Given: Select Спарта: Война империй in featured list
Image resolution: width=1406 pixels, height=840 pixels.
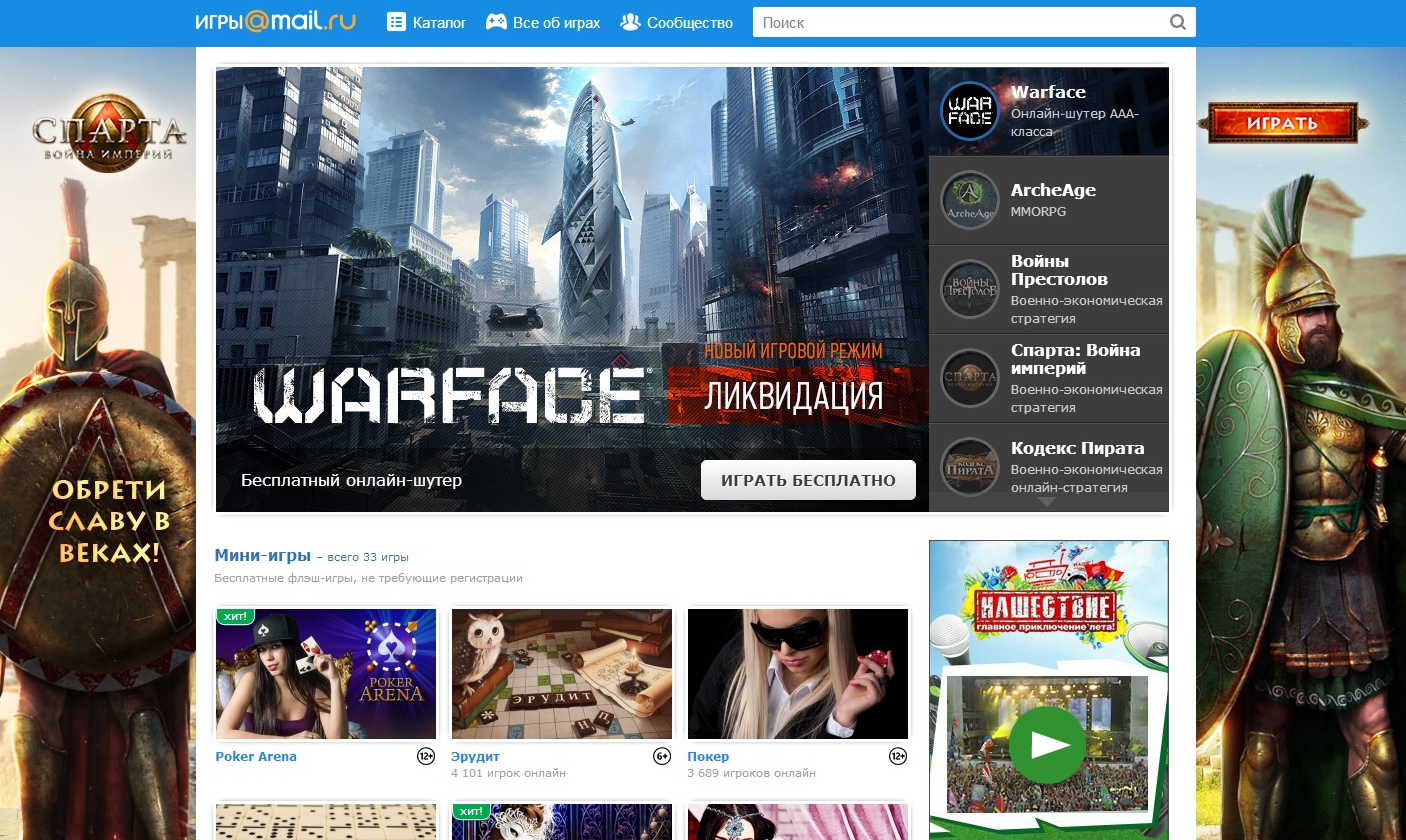Looking at the screenshot, I should 1049,378.
